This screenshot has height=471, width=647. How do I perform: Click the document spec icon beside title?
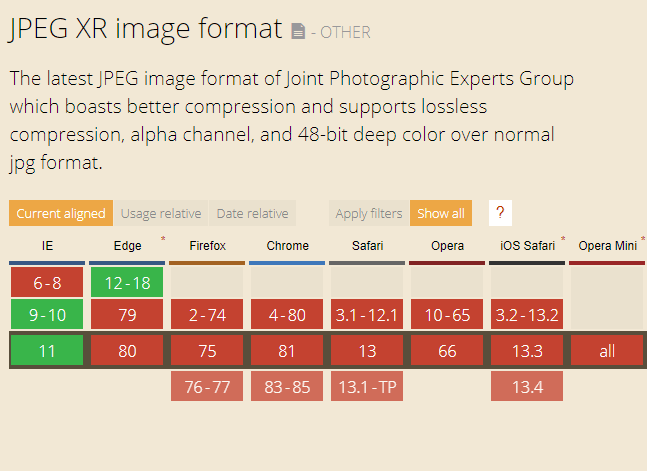pos(298,32)
